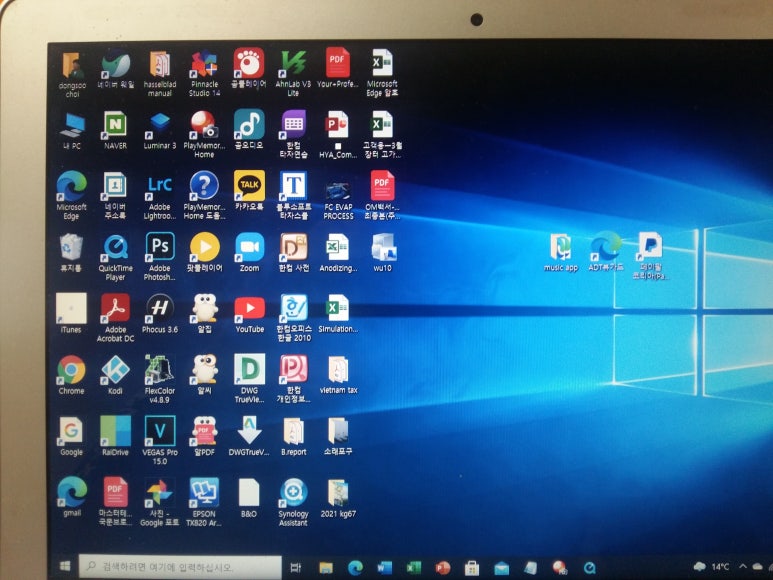This screenshot has height=580, width=773.
Task: Open Synology Assistant shortcut
Action: pos(293,502)
